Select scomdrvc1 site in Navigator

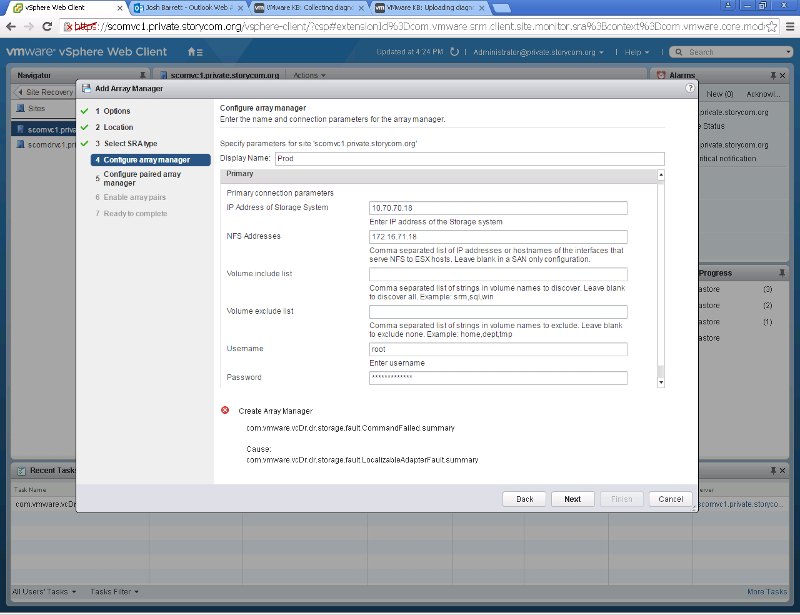(x=44, y=145)
